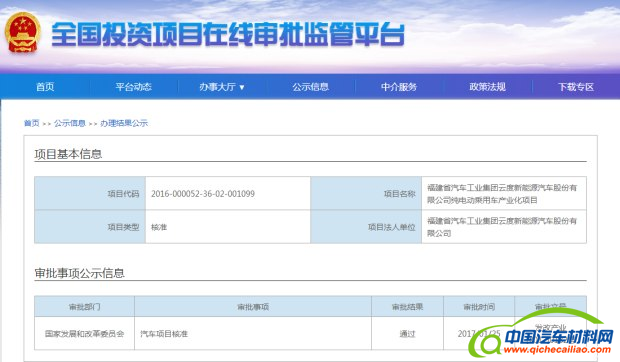The width and height of the screenshot is (620, 362).
Task: Expand the 办事大厅 dropdown menu
Action: (222, 87)
